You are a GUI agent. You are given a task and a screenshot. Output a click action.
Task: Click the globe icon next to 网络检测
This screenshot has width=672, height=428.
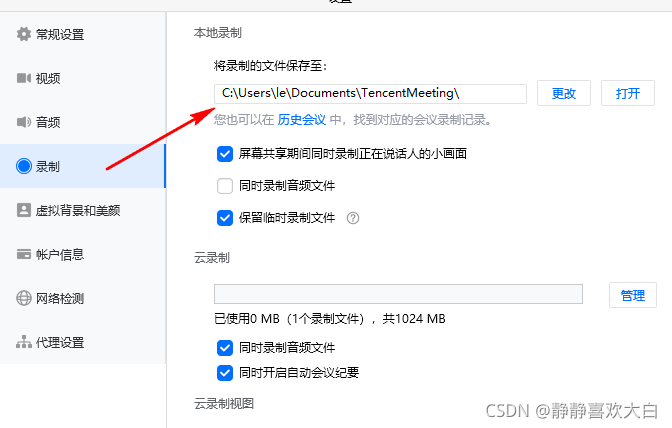pos(24,298)
